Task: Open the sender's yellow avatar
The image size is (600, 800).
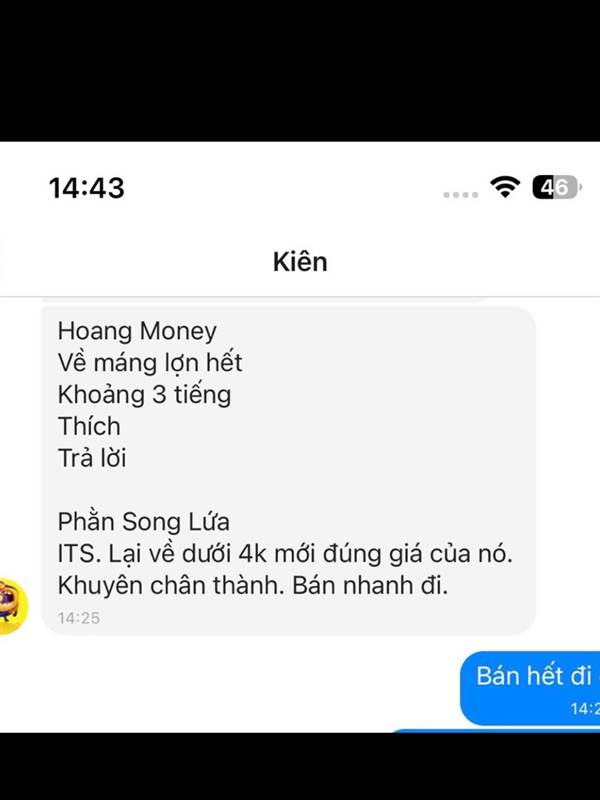Action: pyautogui.click(x=12, y=607)
